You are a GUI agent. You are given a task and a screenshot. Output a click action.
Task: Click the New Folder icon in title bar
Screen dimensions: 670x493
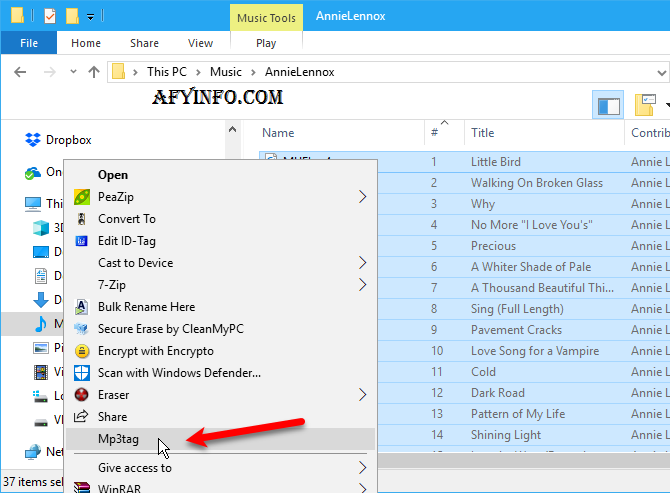(x=72, y=16)
